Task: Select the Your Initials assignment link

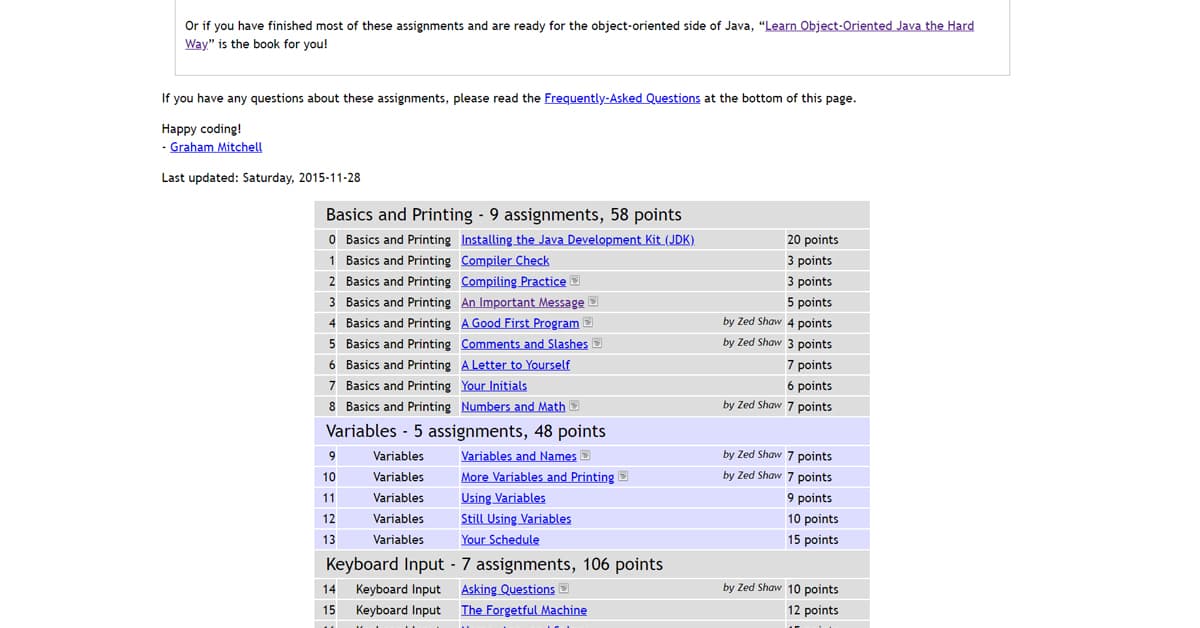Action: tap(494, 386)
